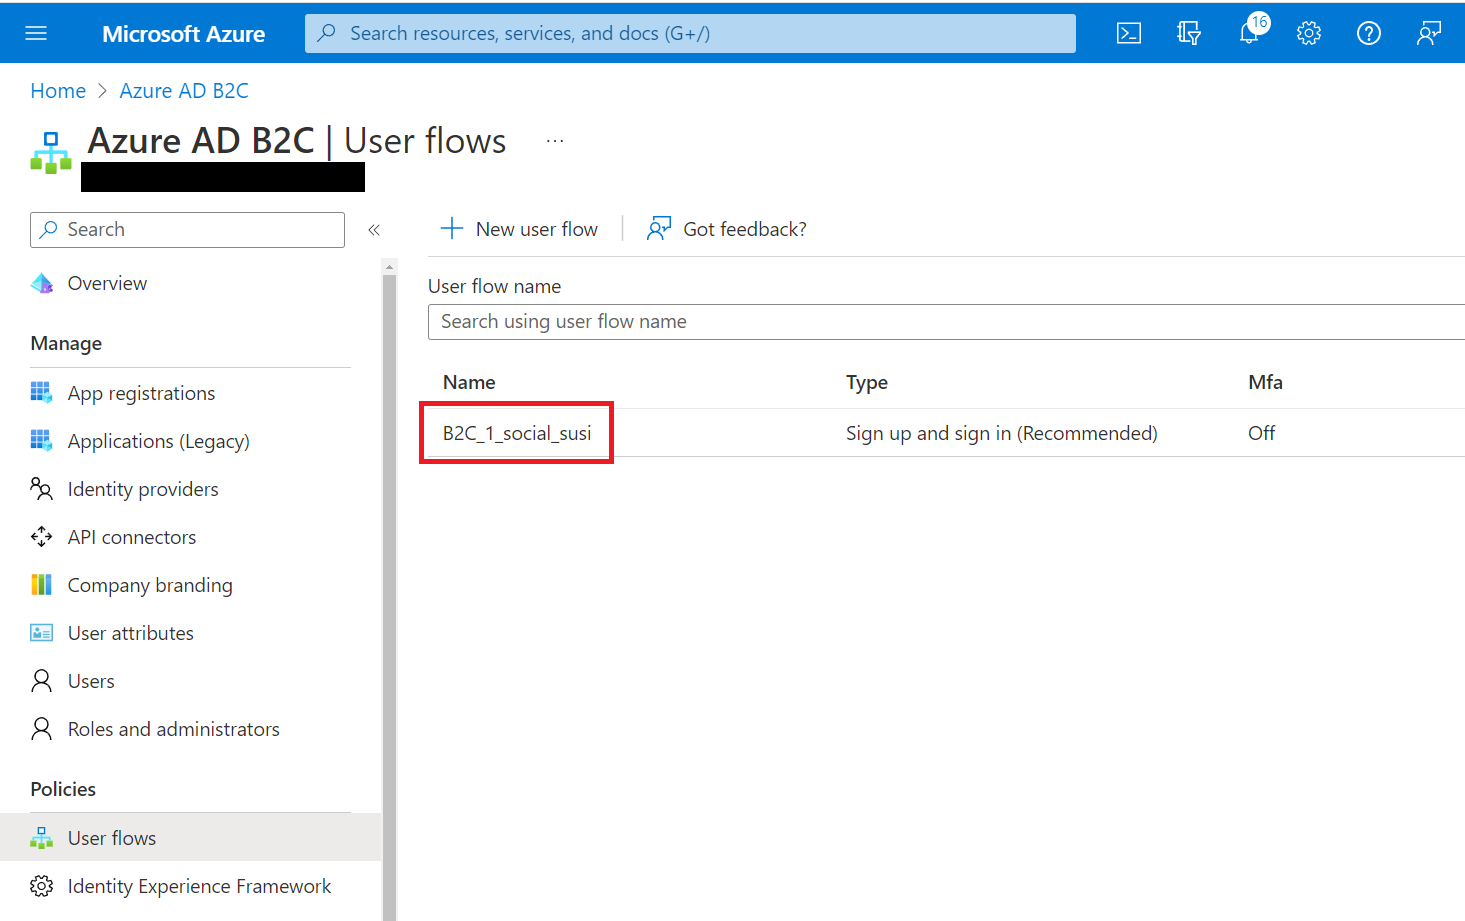Sort by Name column header
Screen dimensions: 1465x921
469,382
